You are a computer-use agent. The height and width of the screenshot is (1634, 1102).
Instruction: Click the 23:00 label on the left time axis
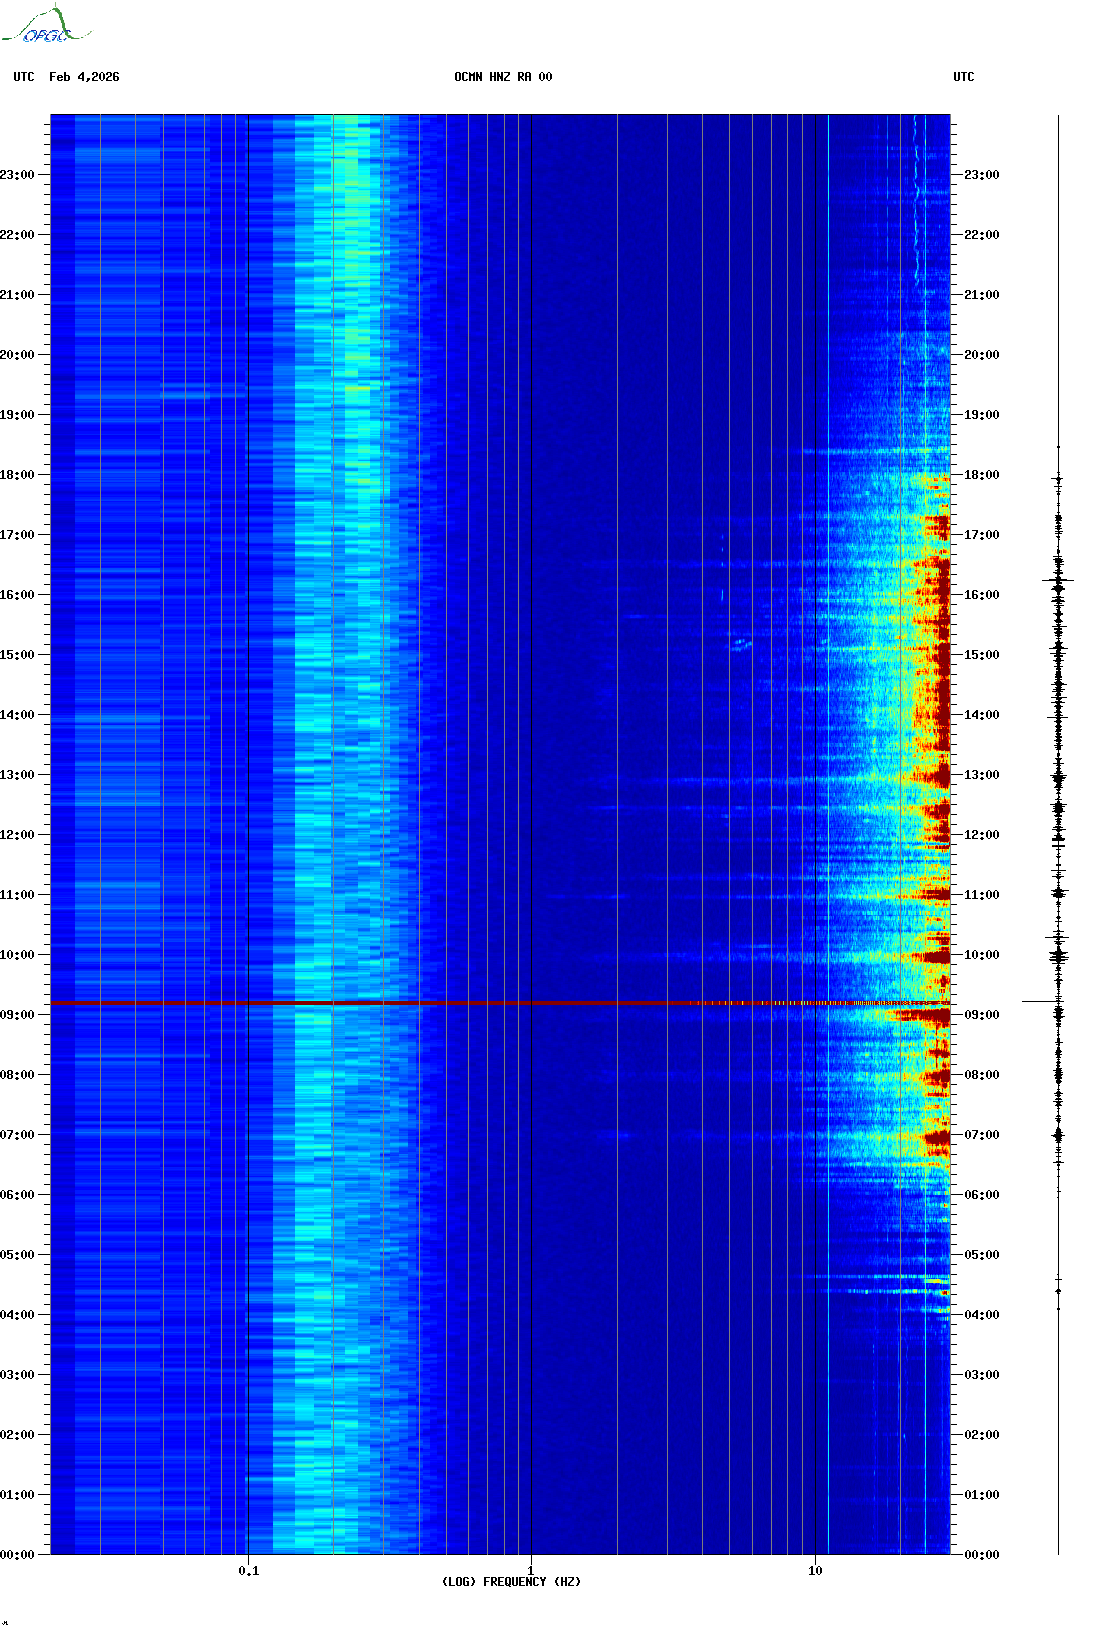click(18, 175)
